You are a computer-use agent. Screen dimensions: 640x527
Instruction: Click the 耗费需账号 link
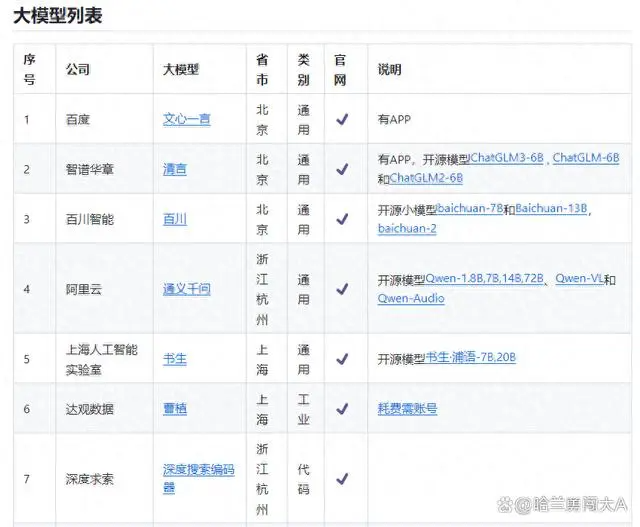[x=407, y=408]
